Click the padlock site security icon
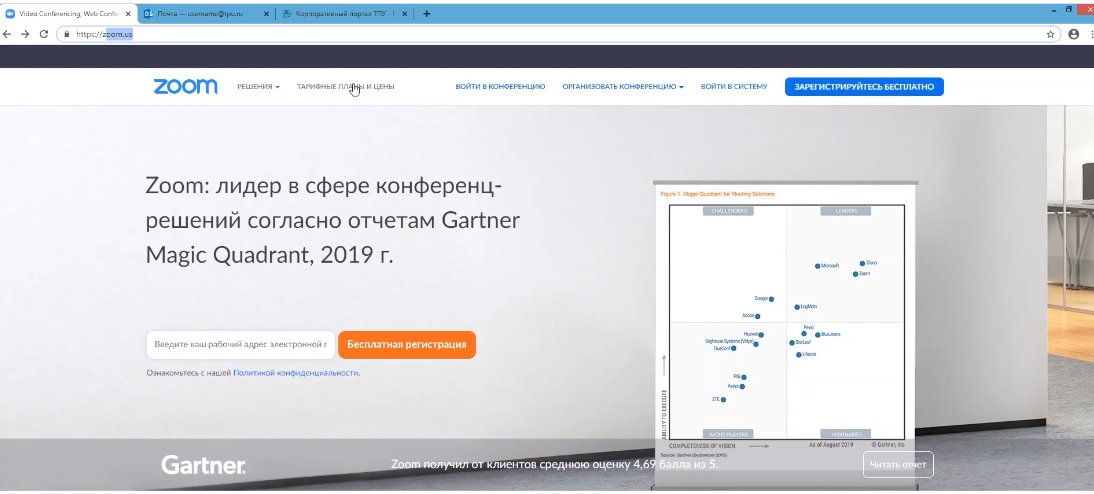 pos(67,33)
